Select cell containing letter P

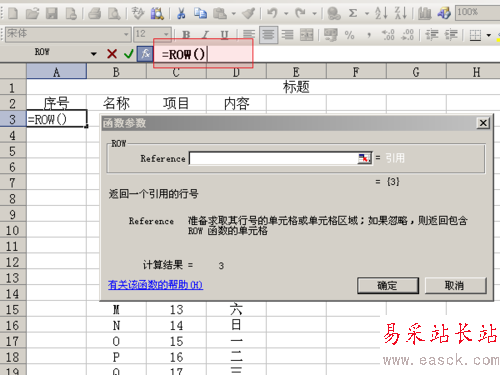pos(116,357)
